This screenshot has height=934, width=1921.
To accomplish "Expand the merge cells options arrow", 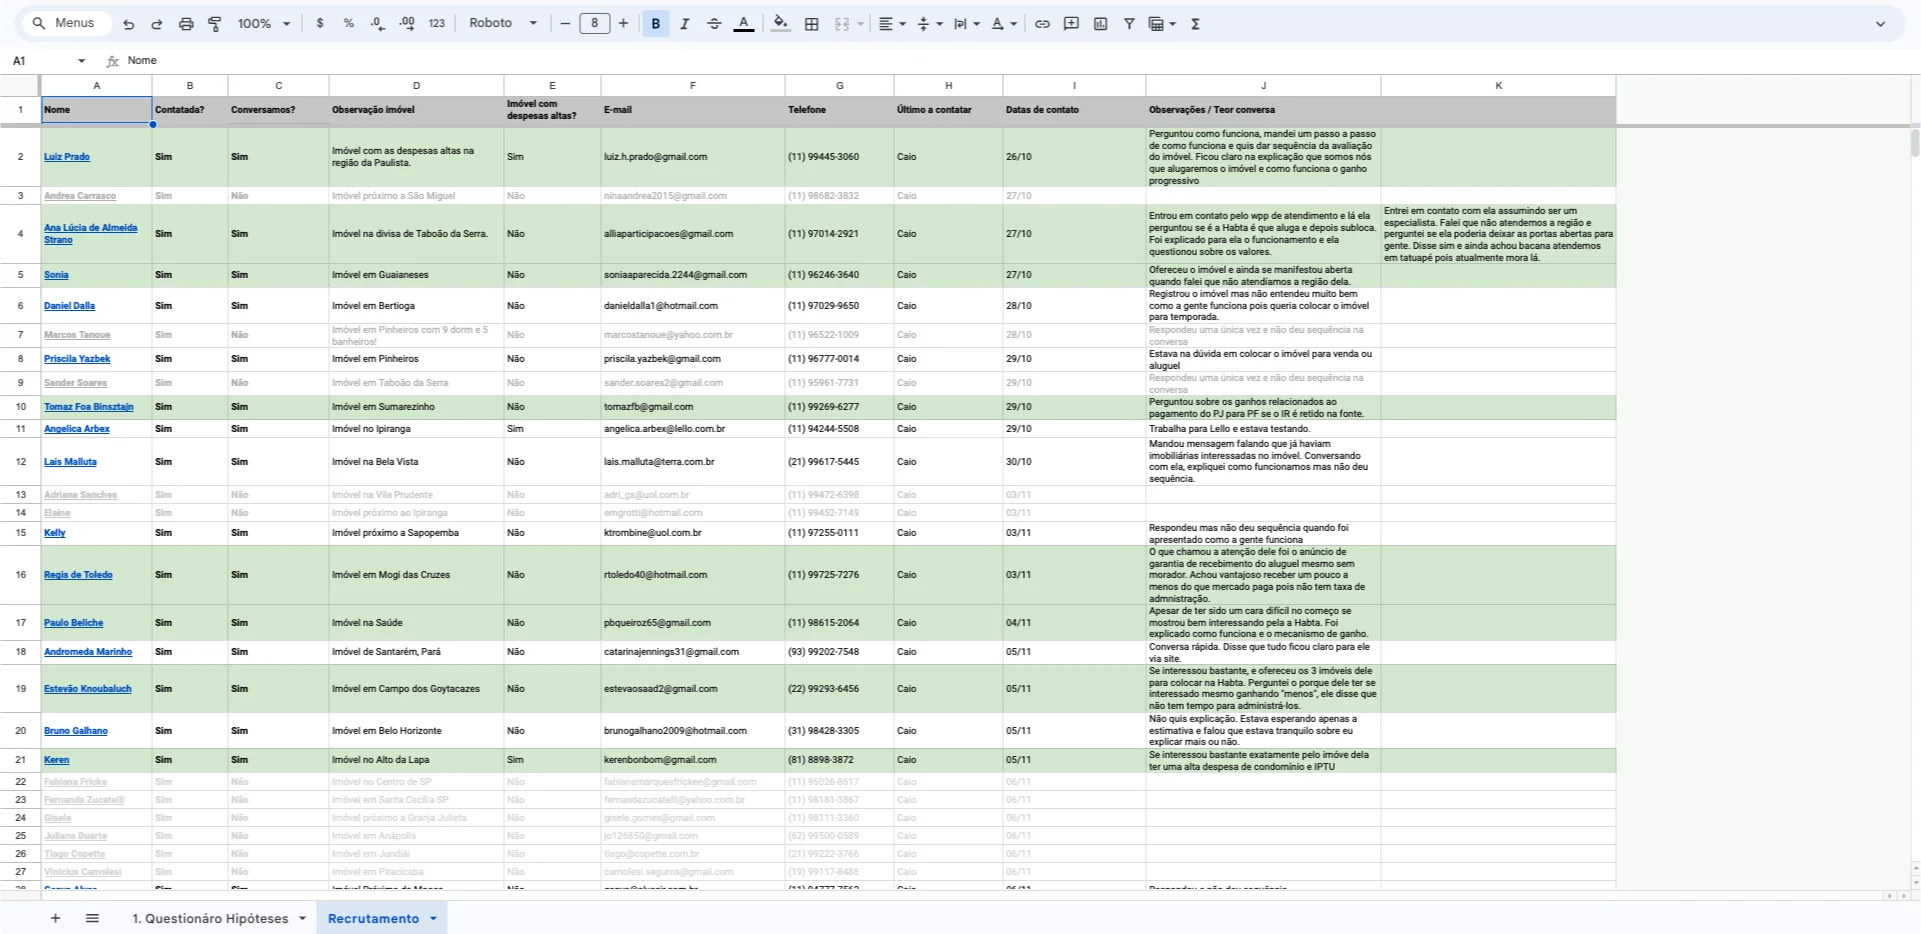I will [x=860, y=24].
